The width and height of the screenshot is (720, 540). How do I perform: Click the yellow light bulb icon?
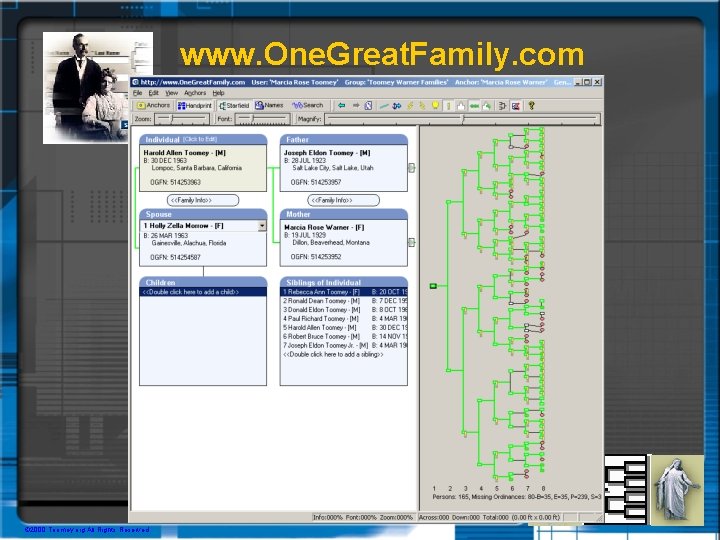pyautogui.click(x=435, y=106)
